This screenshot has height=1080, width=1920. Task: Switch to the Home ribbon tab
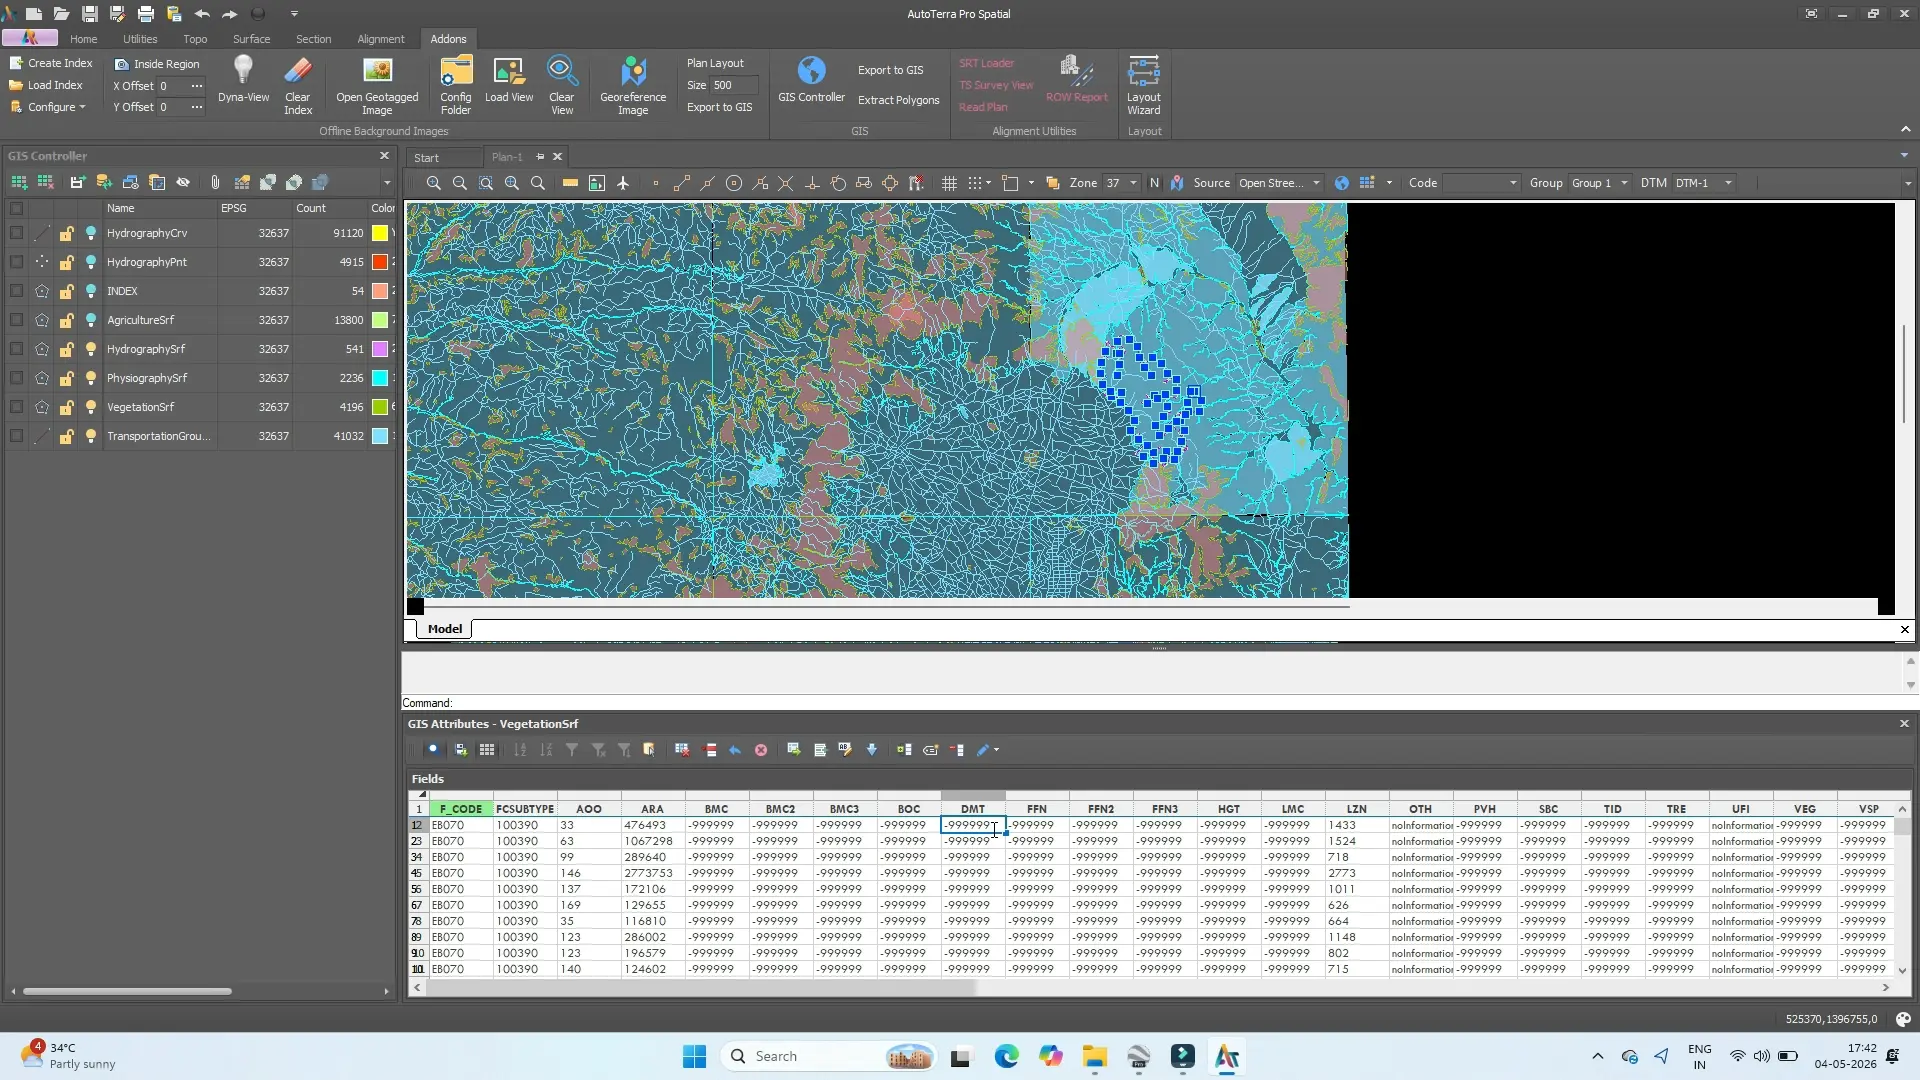[x=83, y=39]
